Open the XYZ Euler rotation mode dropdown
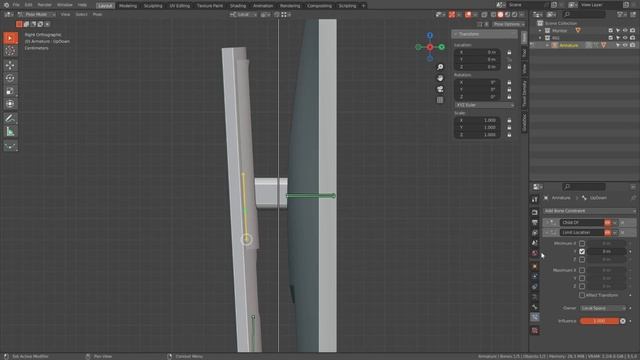Screen dimensions: 640x360 [x=484, y=105]
